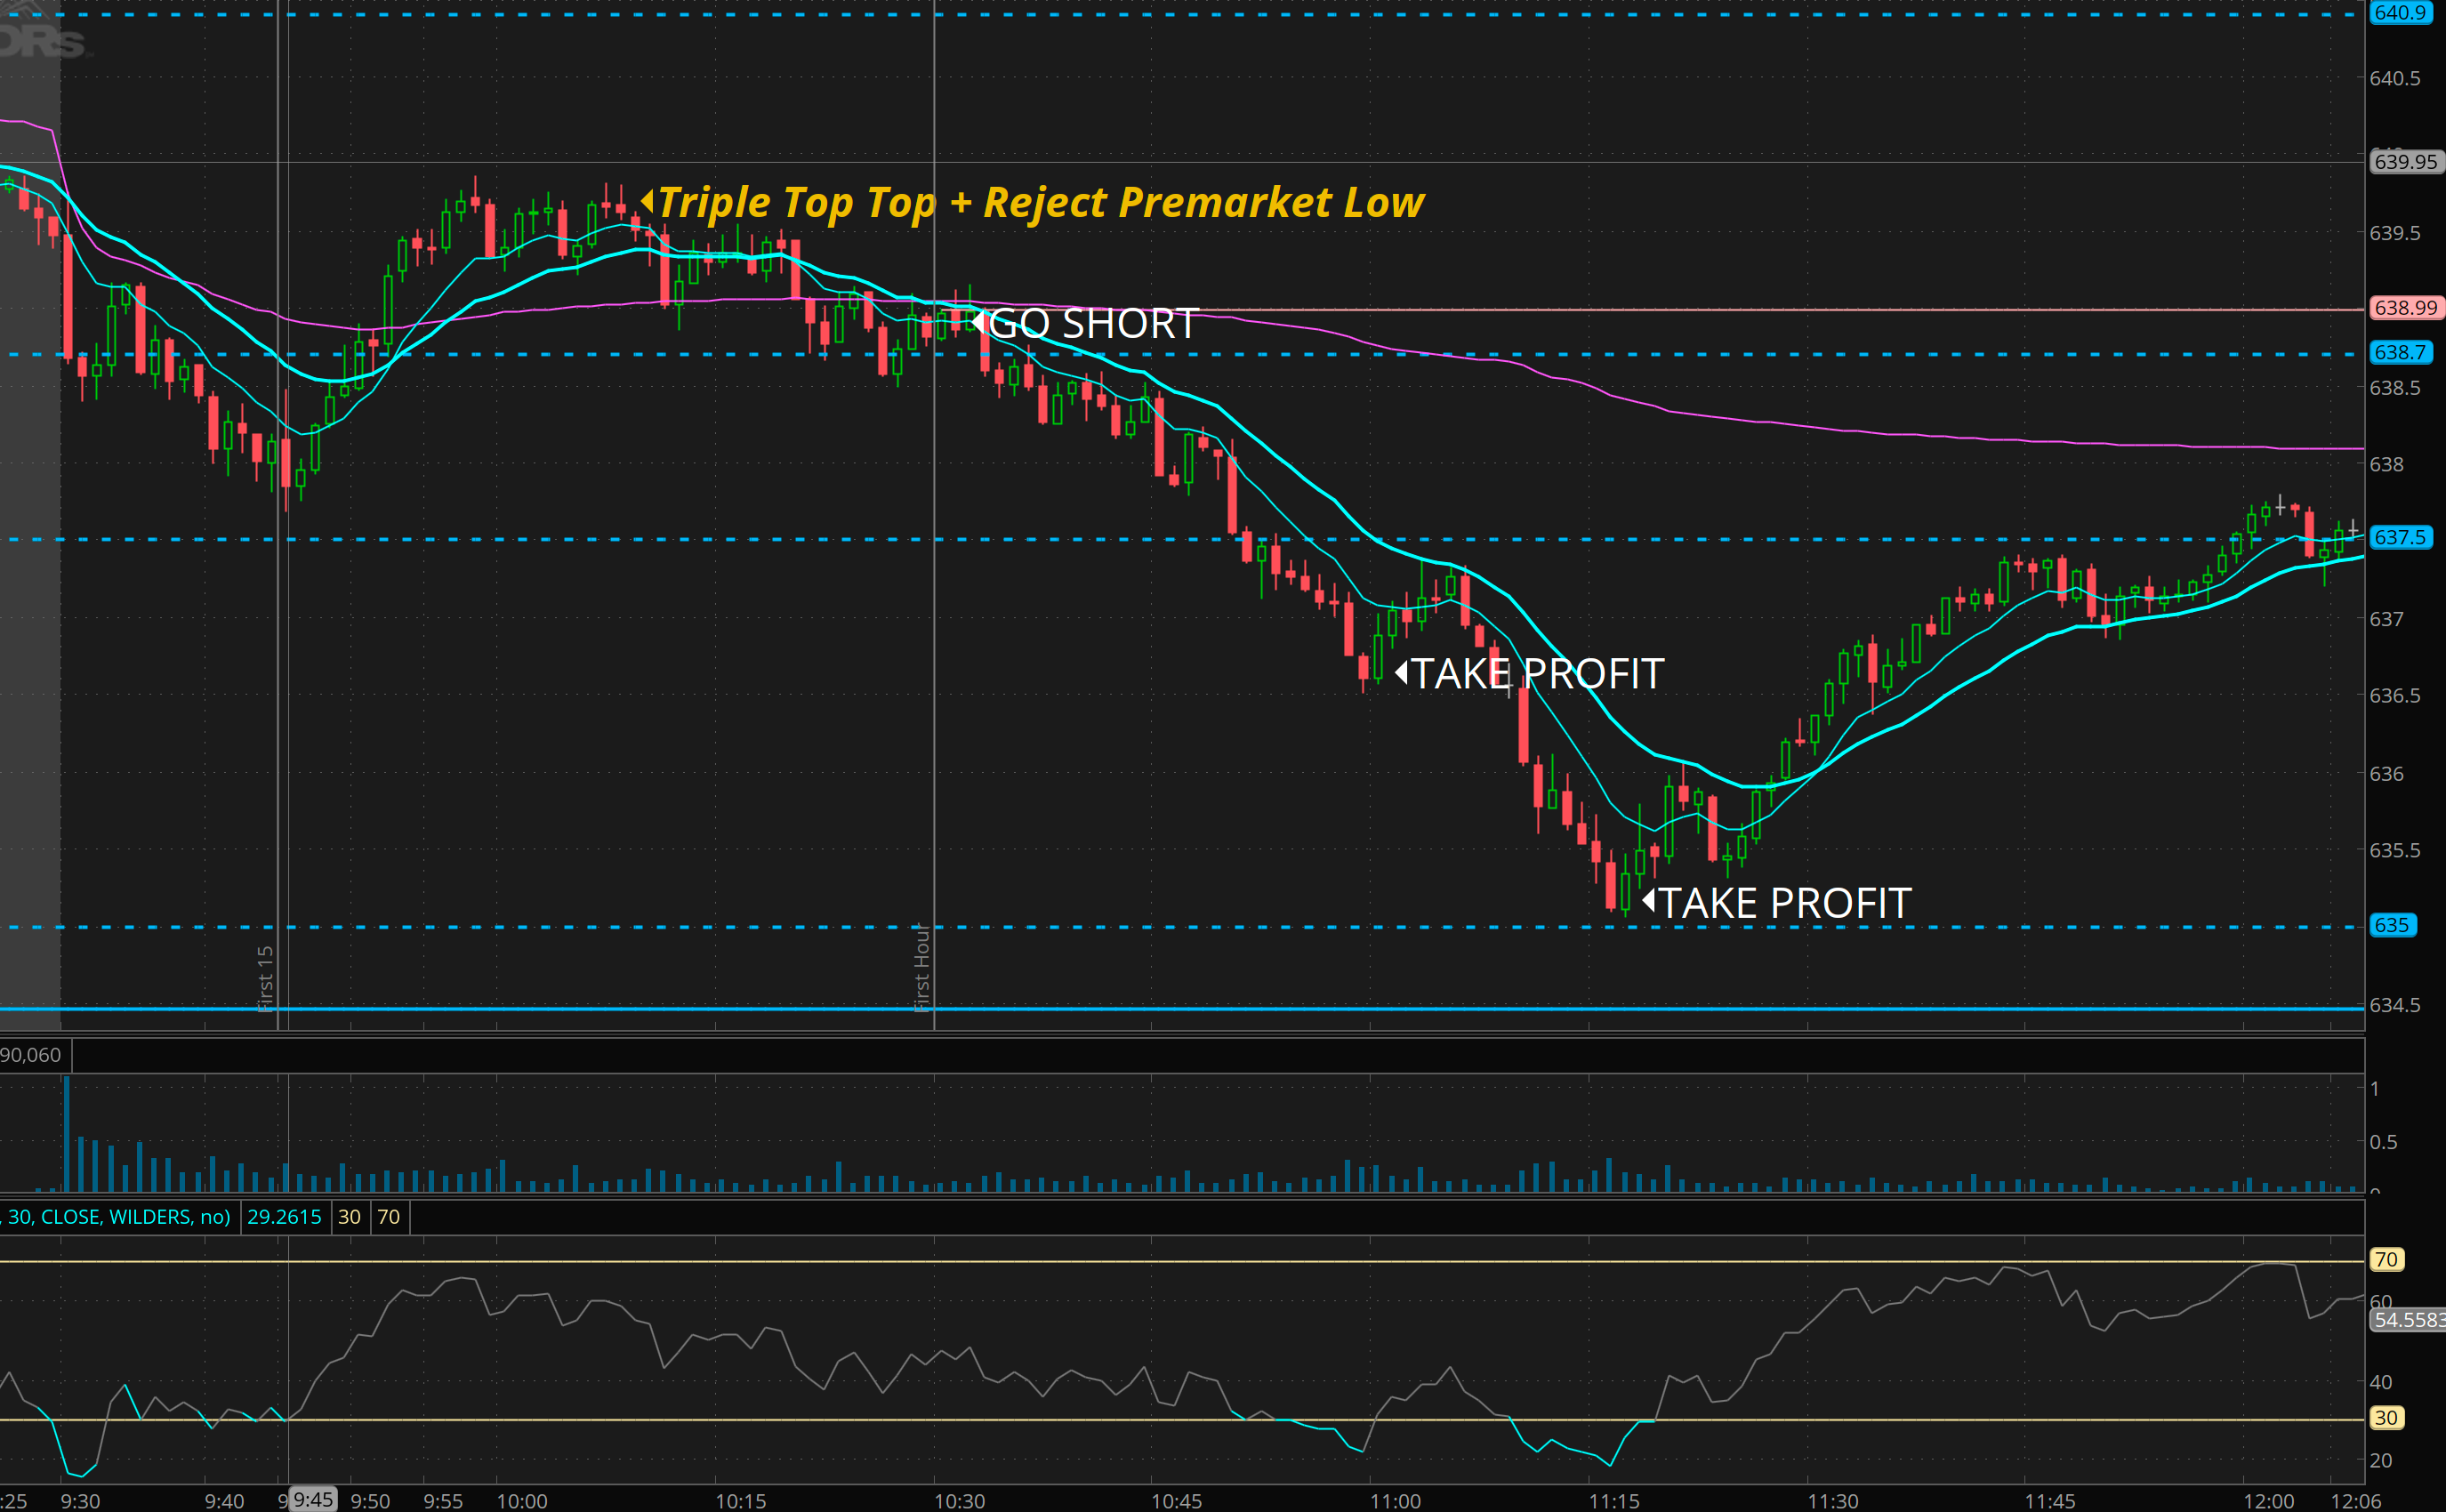Click the 29.2615 RSI value in header

pyautogui.click(x=285, y=1217)
